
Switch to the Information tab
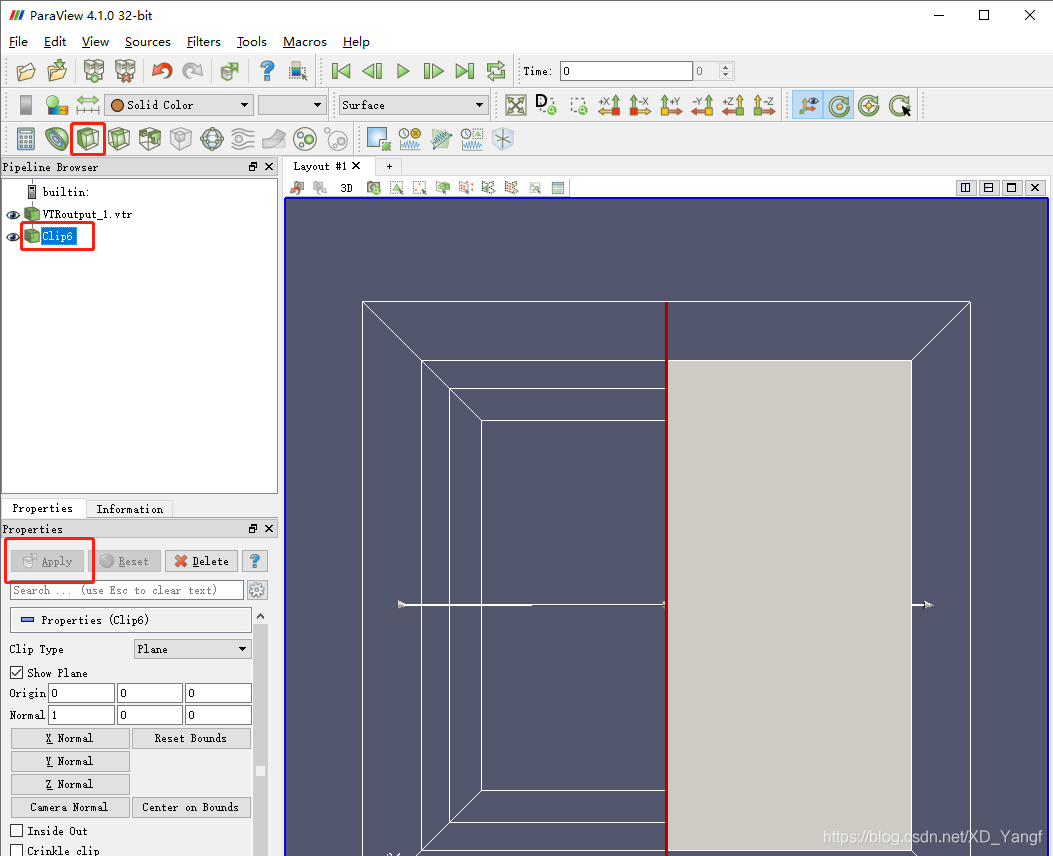pyautogui.click(x=130, y=509)
